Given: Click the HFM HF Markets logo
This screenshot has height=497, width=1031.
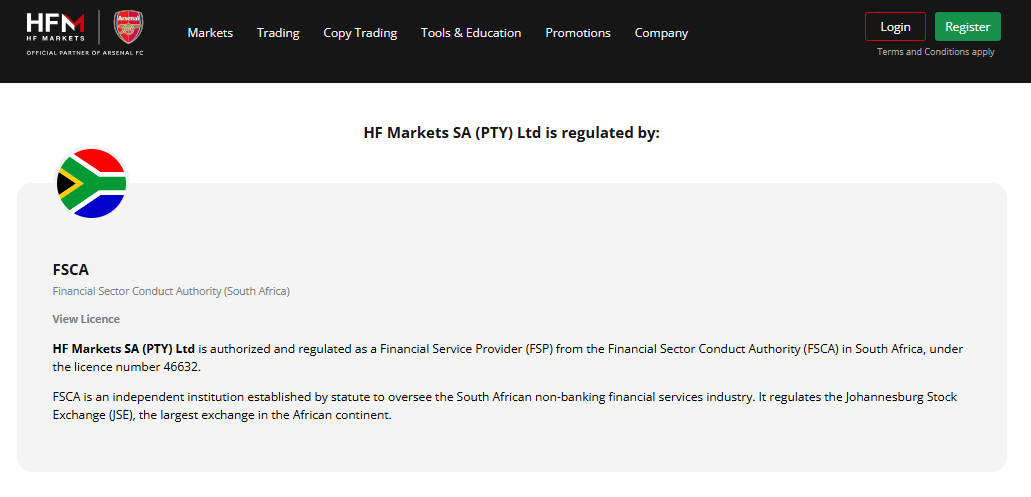Looking at the screenshot, I should 55,27.
